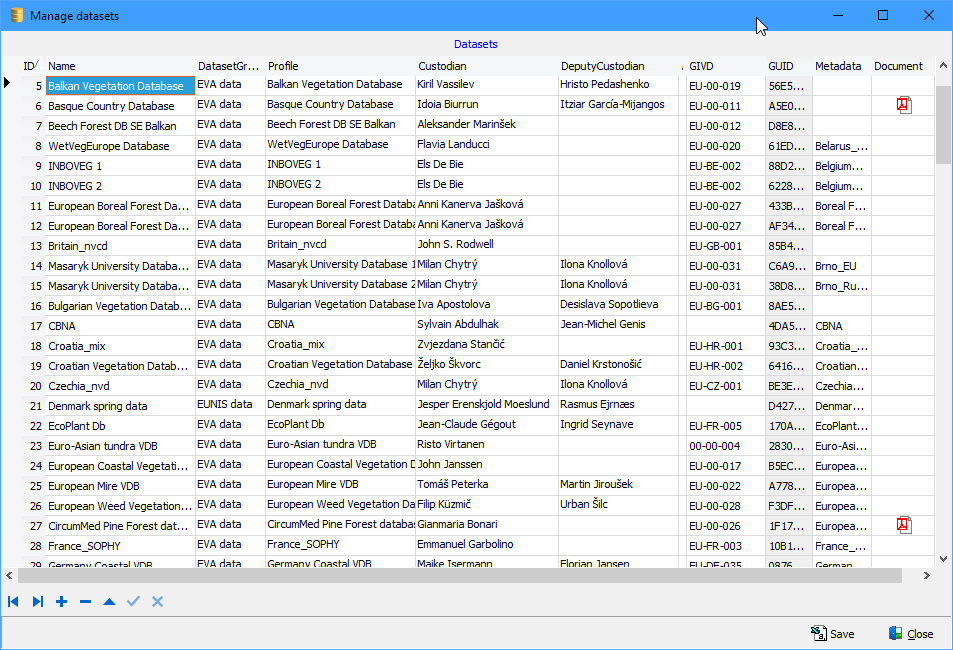Post the edit with checkmark icon

(x=133, y=602)
